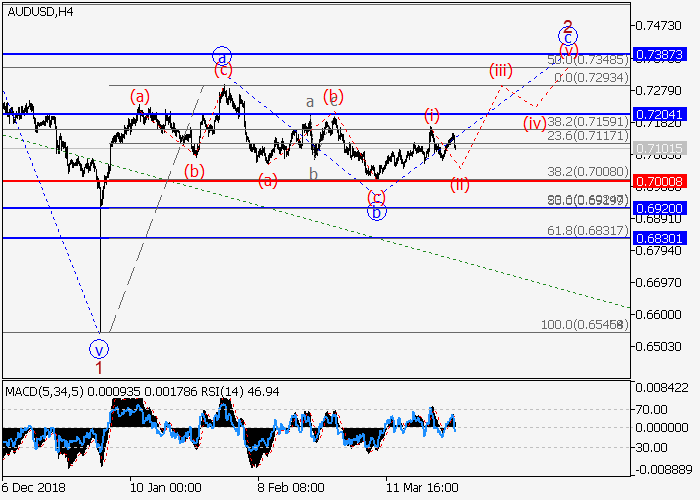The height and width of the screenshot is (500, 700).
Task: Select the '11 Mar 16:00' date on the time axis
Action: tap(424, 487)
